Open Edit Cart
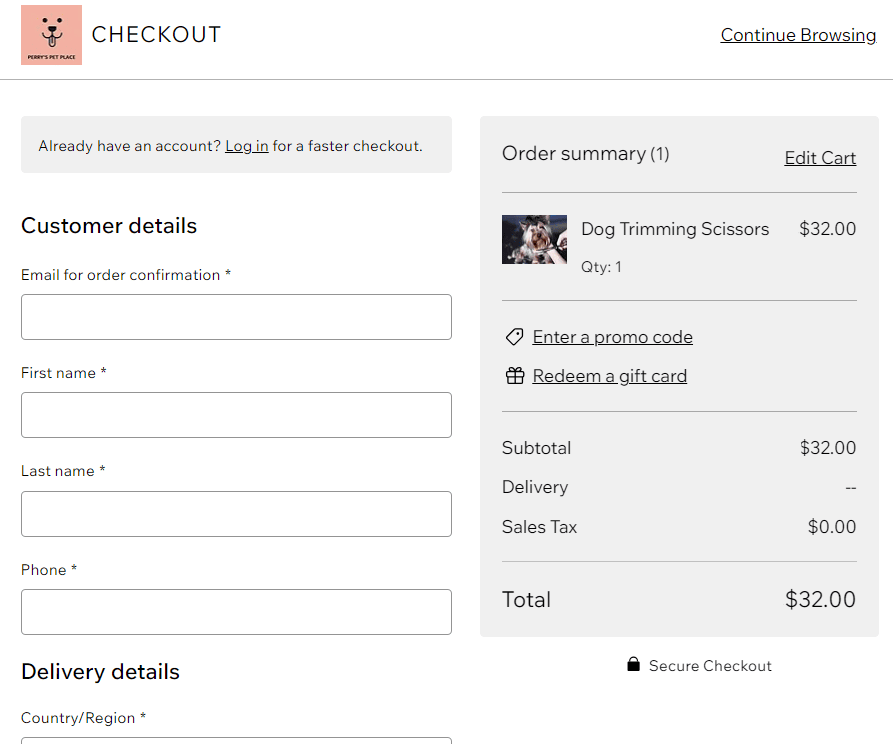This screenshot has height=744, width=893. tap(820, 157)
